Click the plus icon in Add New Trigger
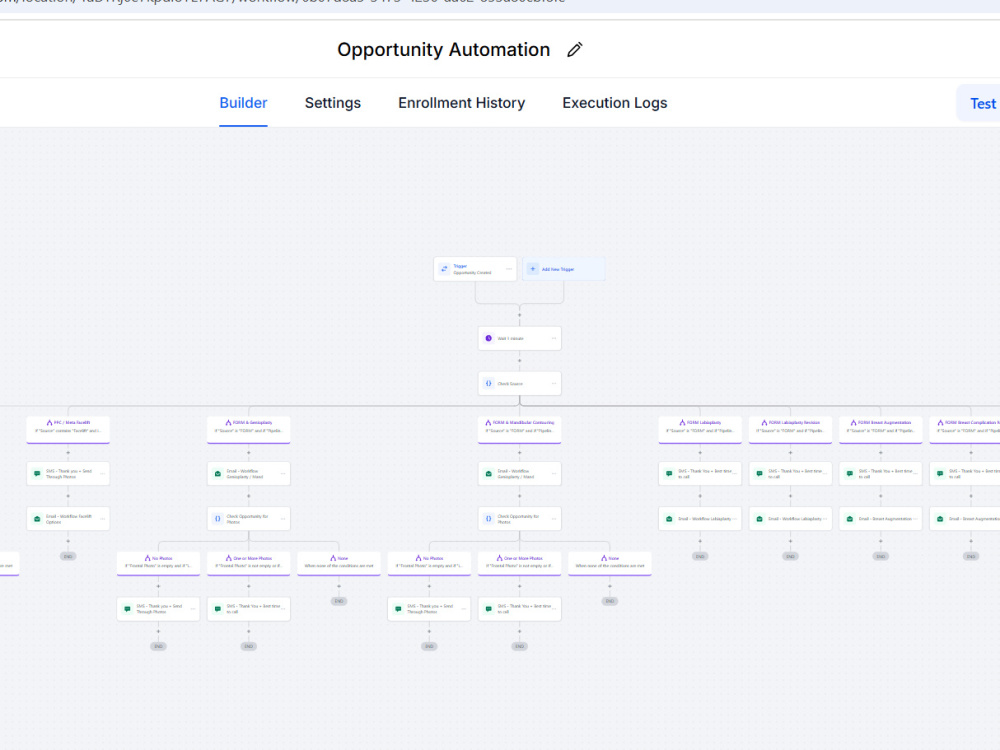 (x=533, y=269)
